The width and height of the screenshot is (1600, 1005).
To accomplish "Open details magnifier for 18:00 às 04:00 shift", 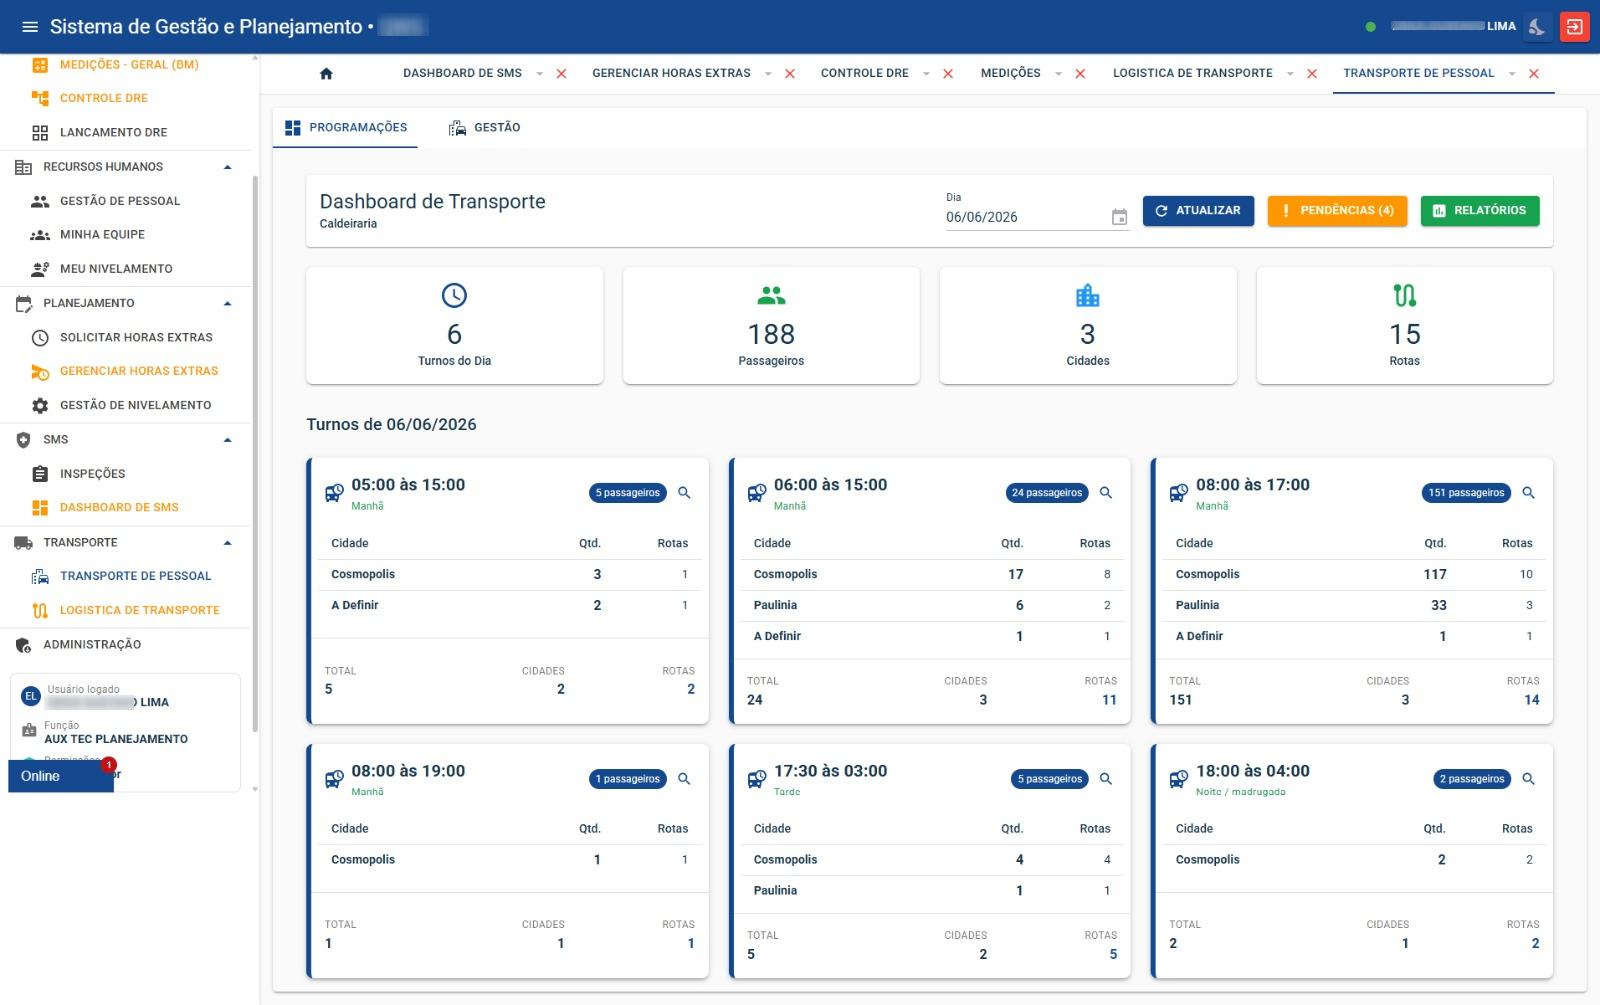I will 1528,779.
